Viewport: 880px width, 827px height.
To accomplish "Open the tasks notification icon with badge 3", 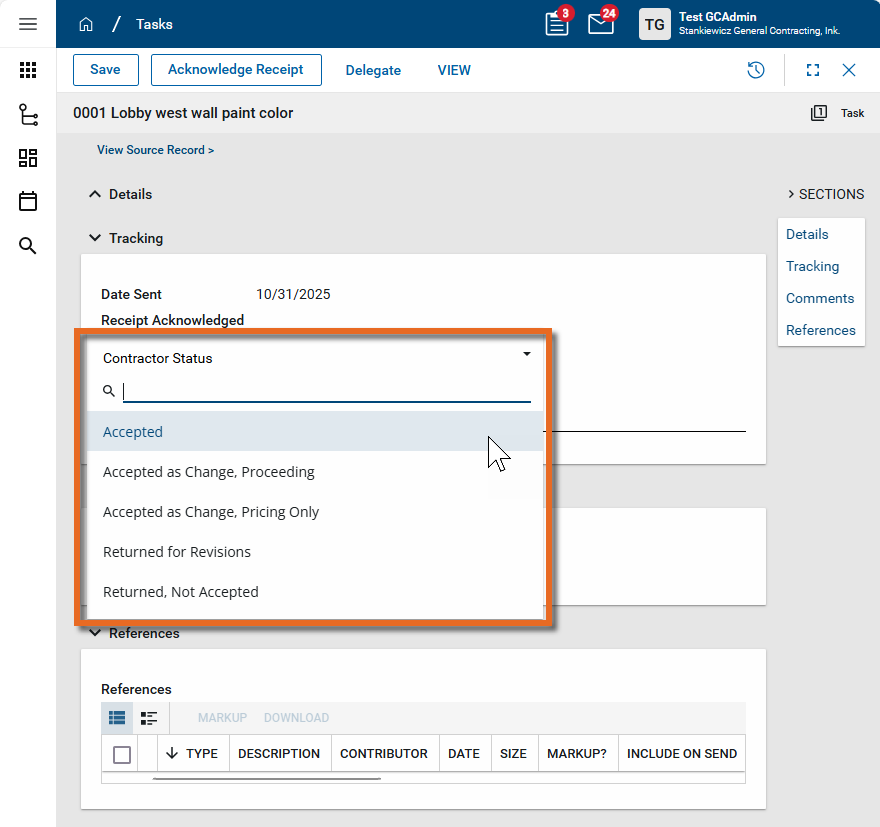I will point(557,24).
